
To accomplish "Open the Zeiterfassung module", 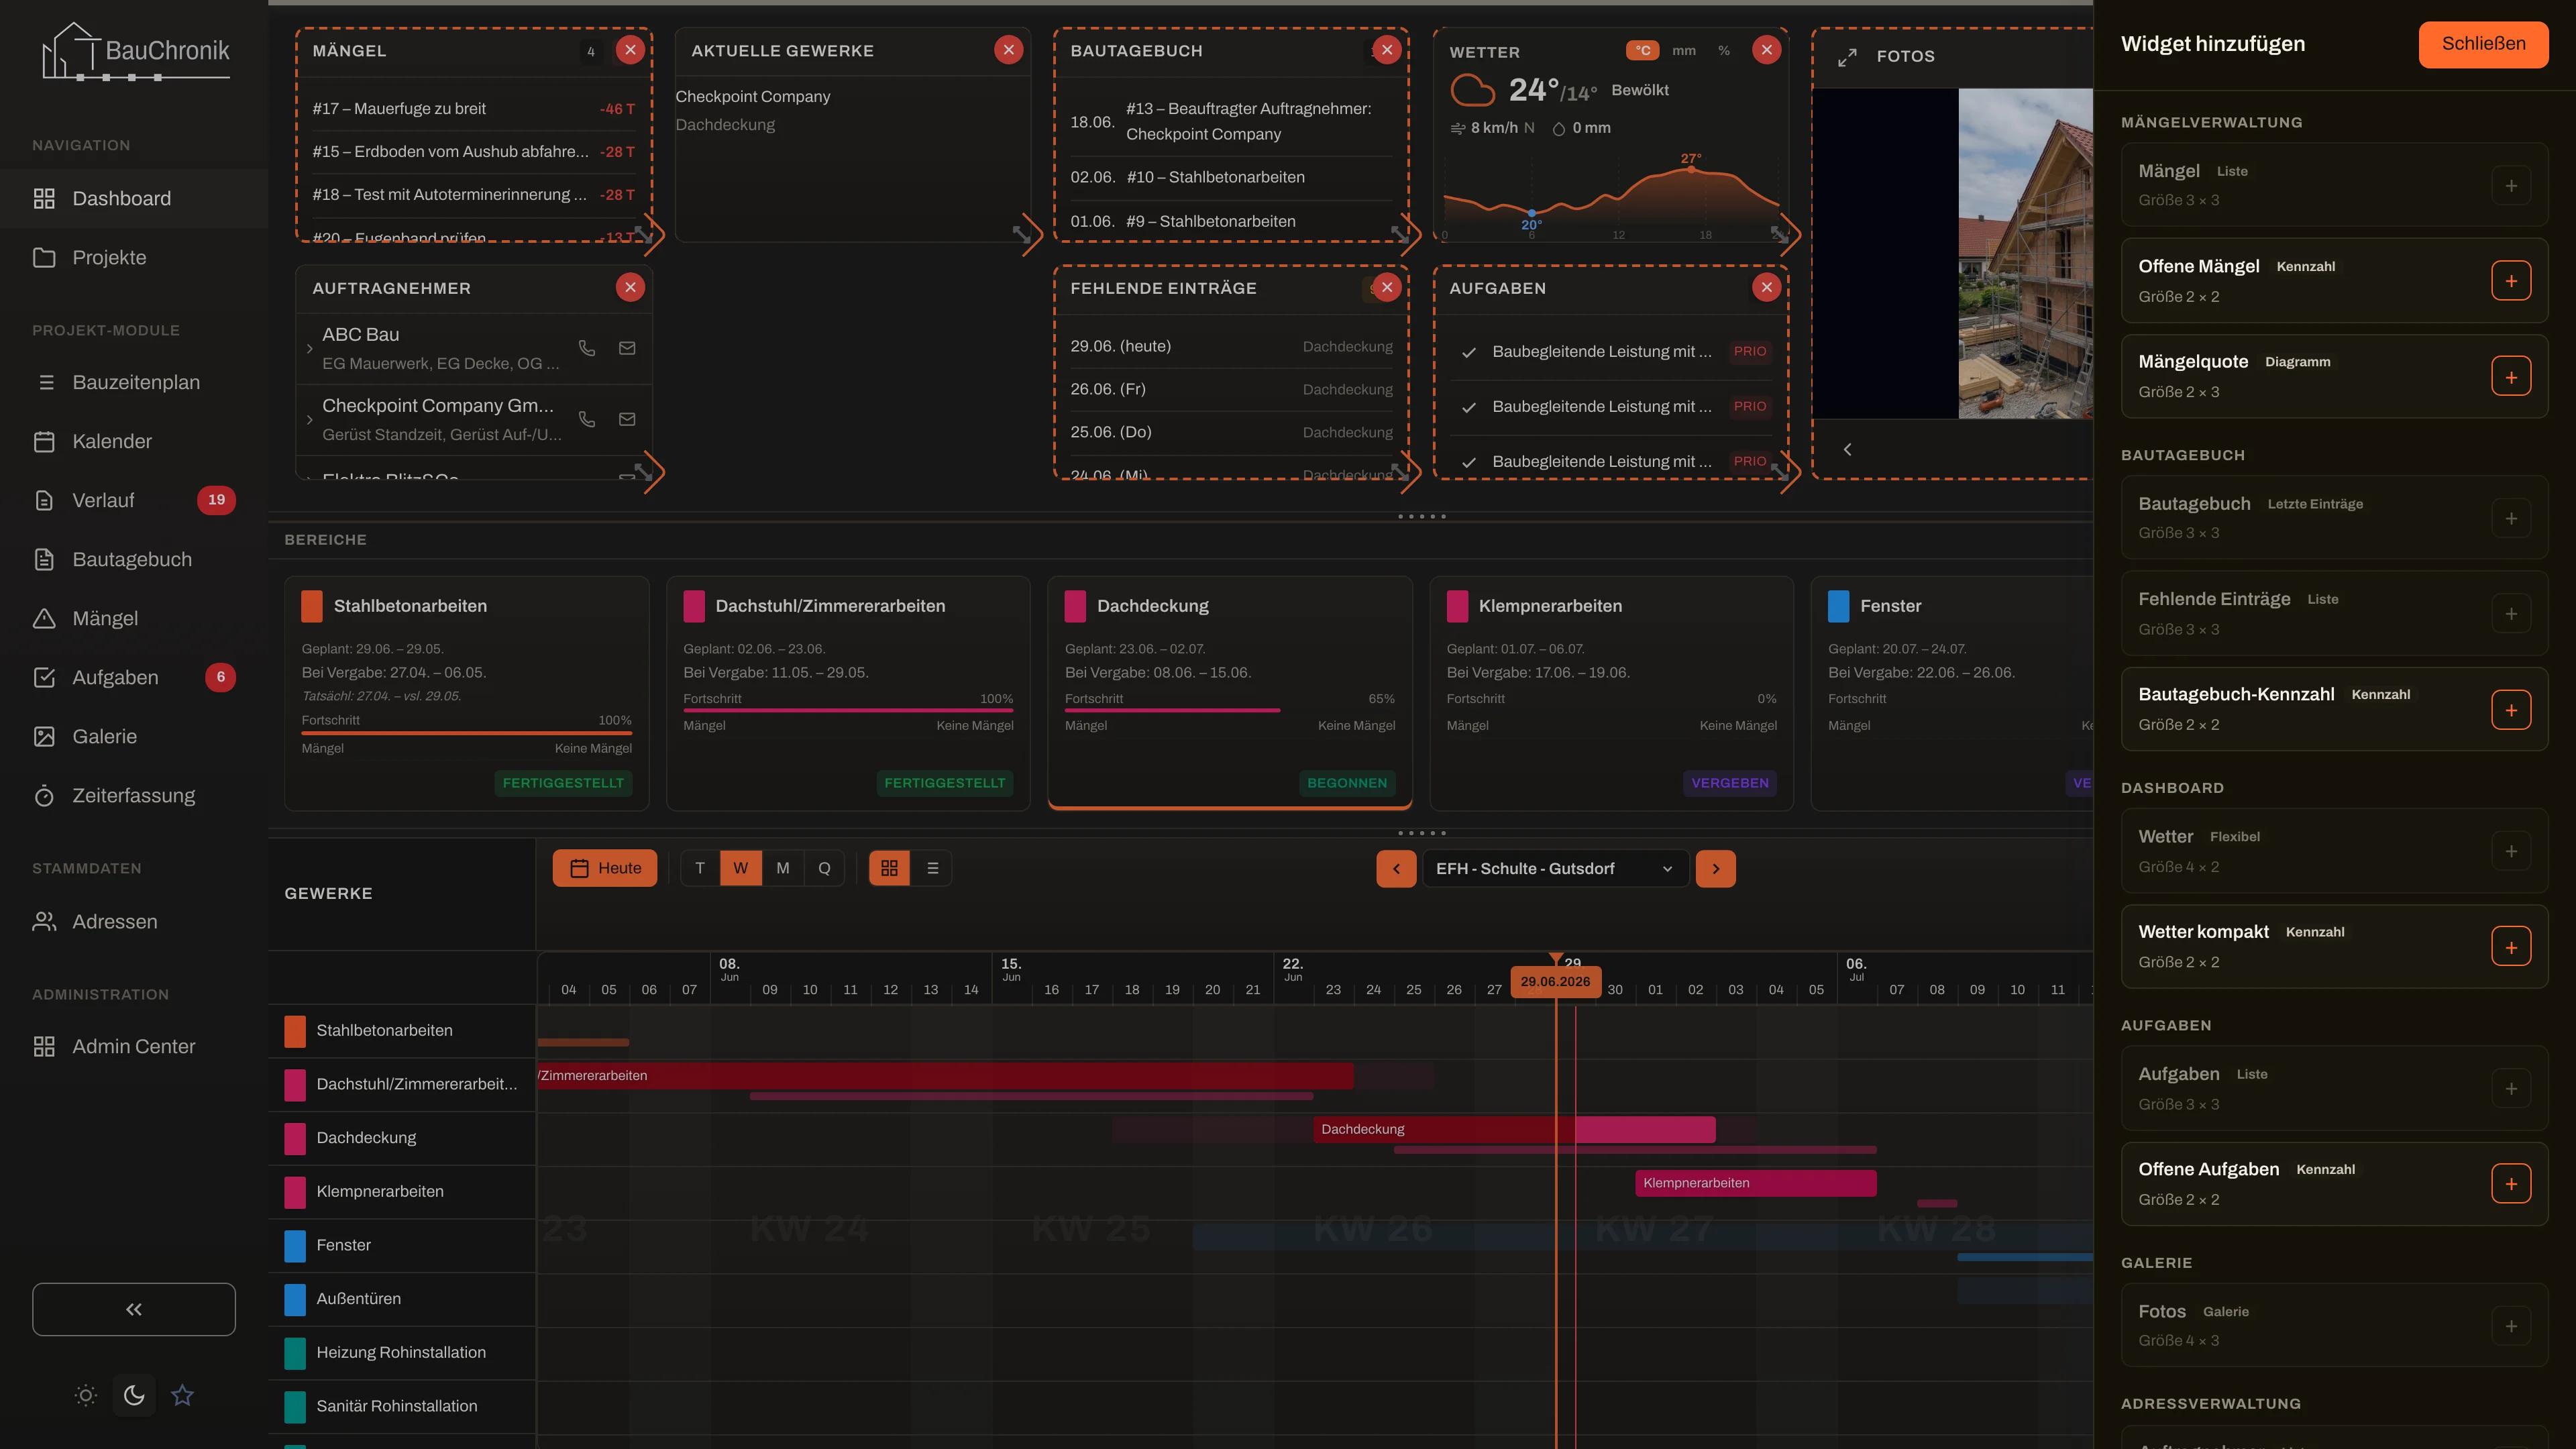I will point(134,795).
